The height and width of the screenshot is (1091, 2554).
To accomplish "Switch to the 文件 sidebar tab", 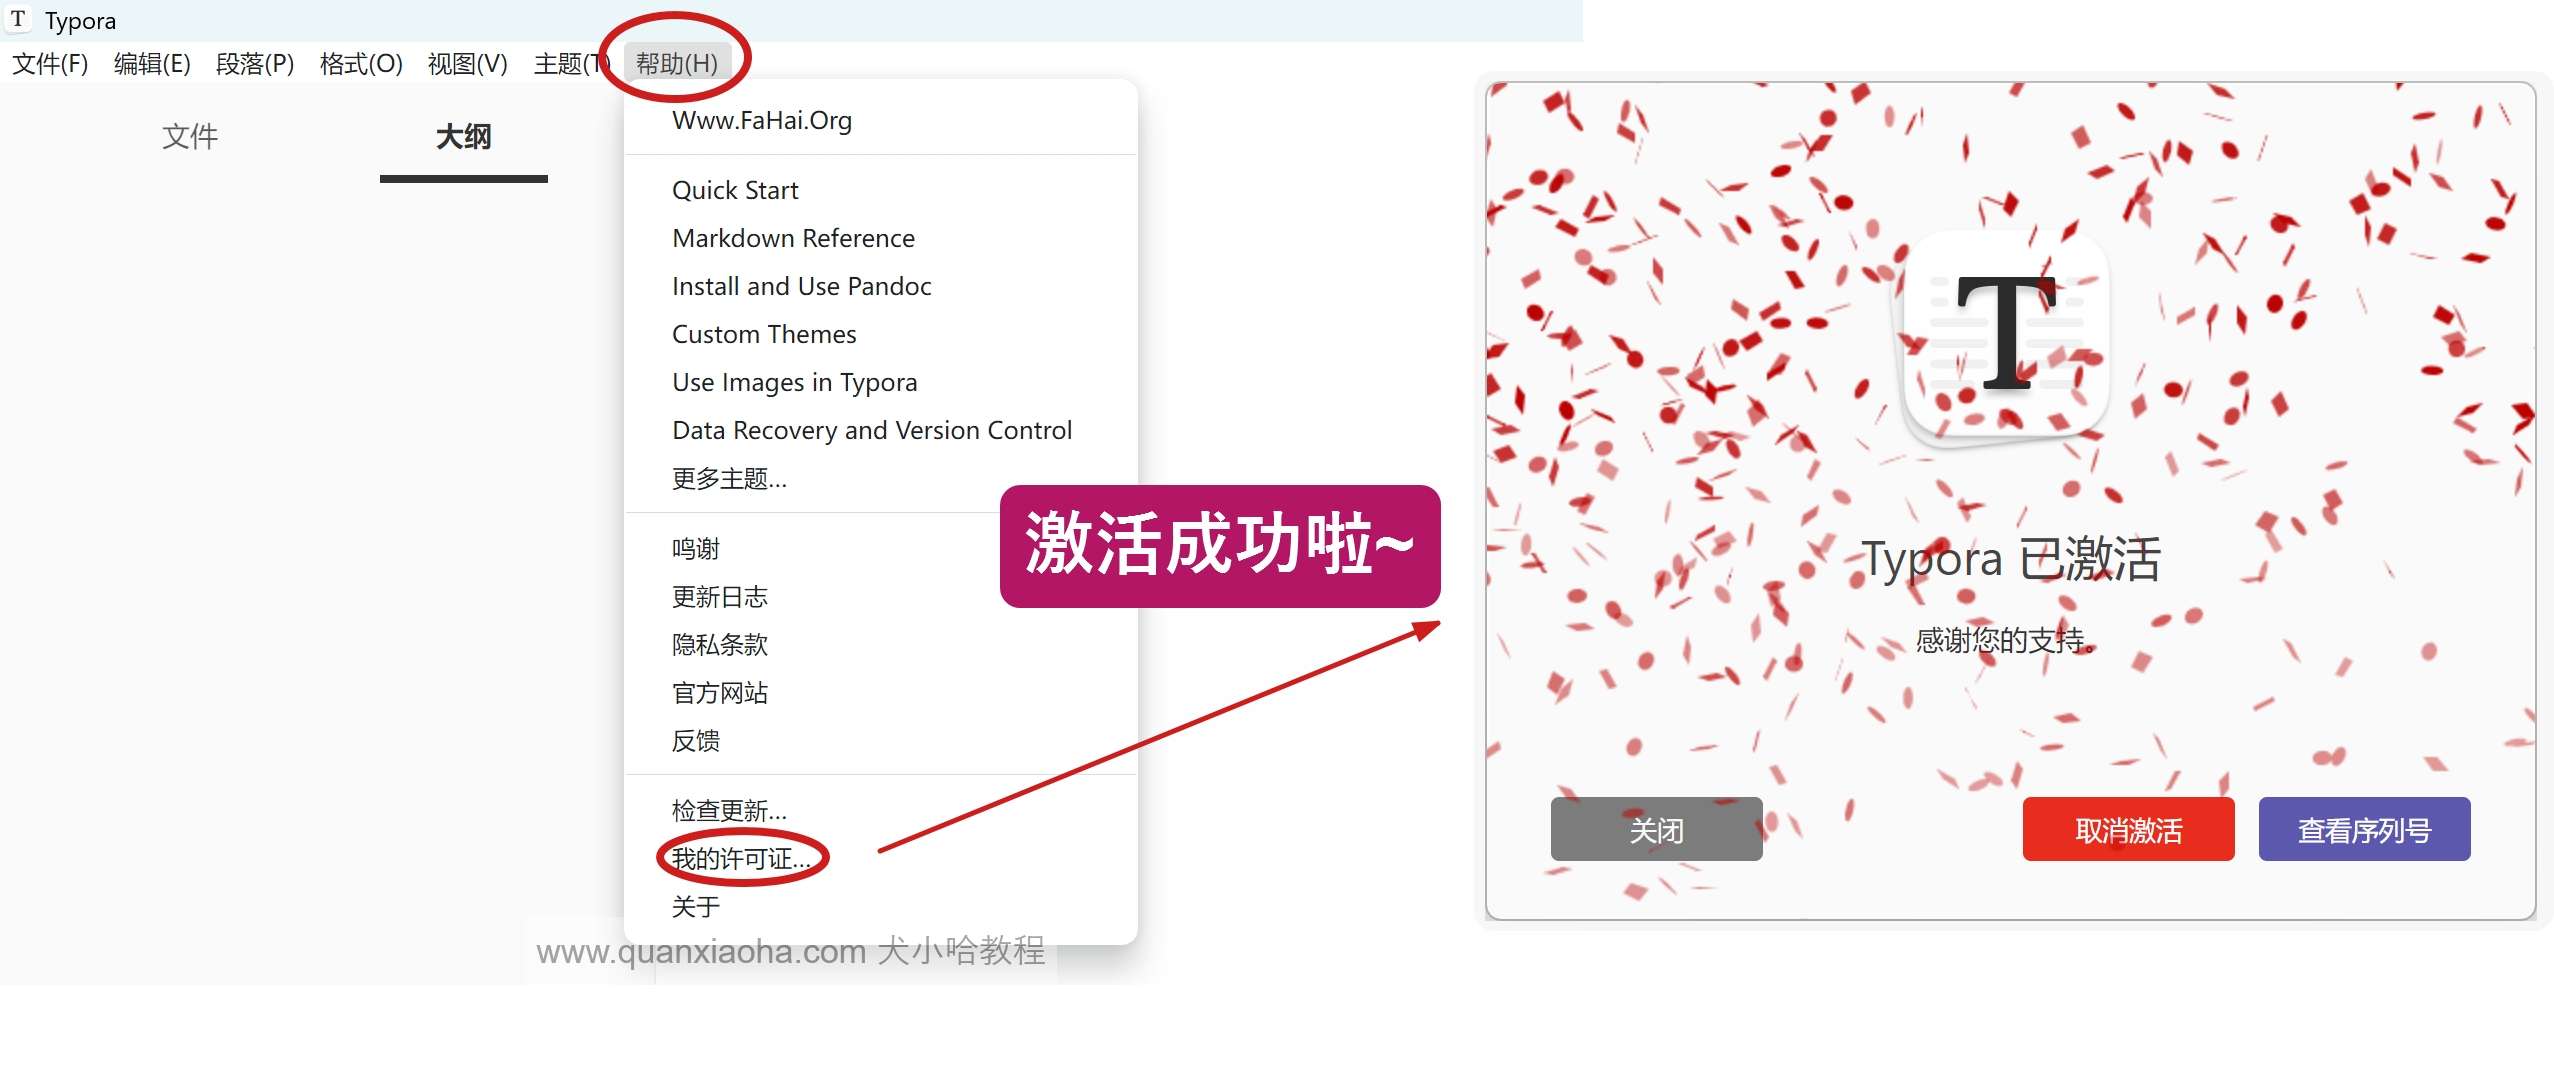I will pos(190,136).
